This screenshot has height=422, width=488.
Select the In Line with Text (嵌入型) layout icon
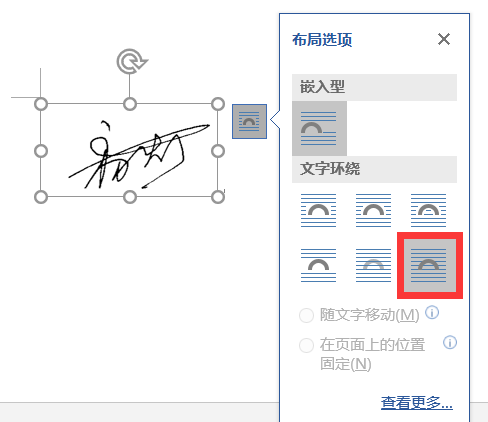coord(319,128)
